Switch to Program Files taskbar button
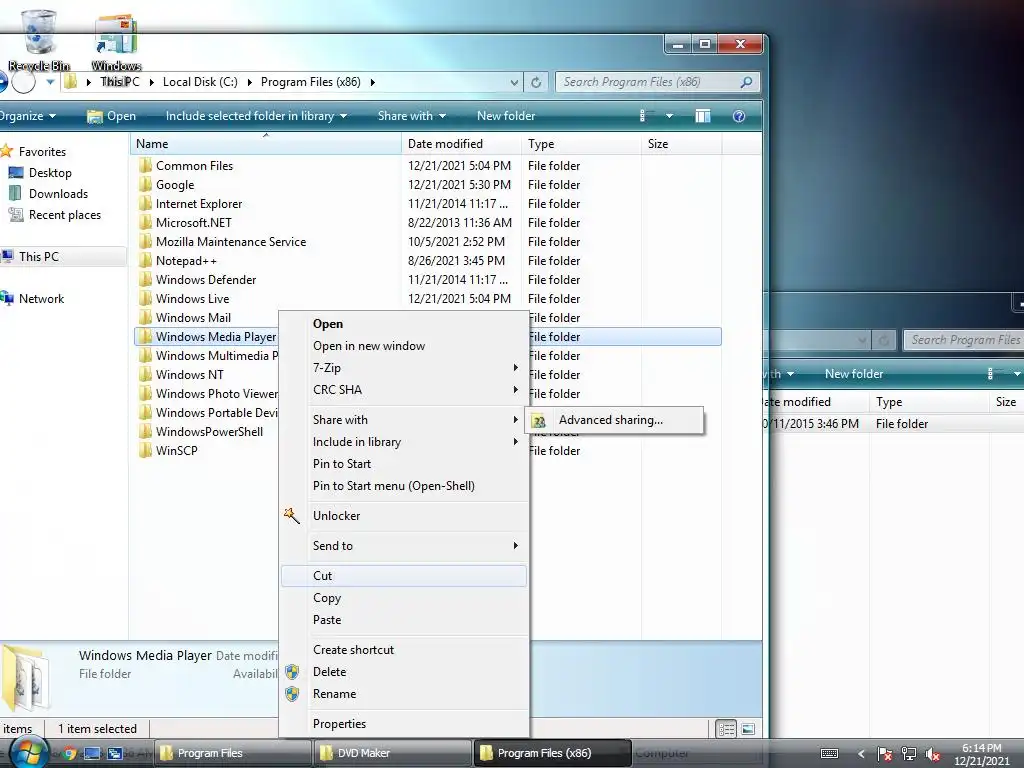The width and height of the screenshot is (1024, 768). [232, 753]
